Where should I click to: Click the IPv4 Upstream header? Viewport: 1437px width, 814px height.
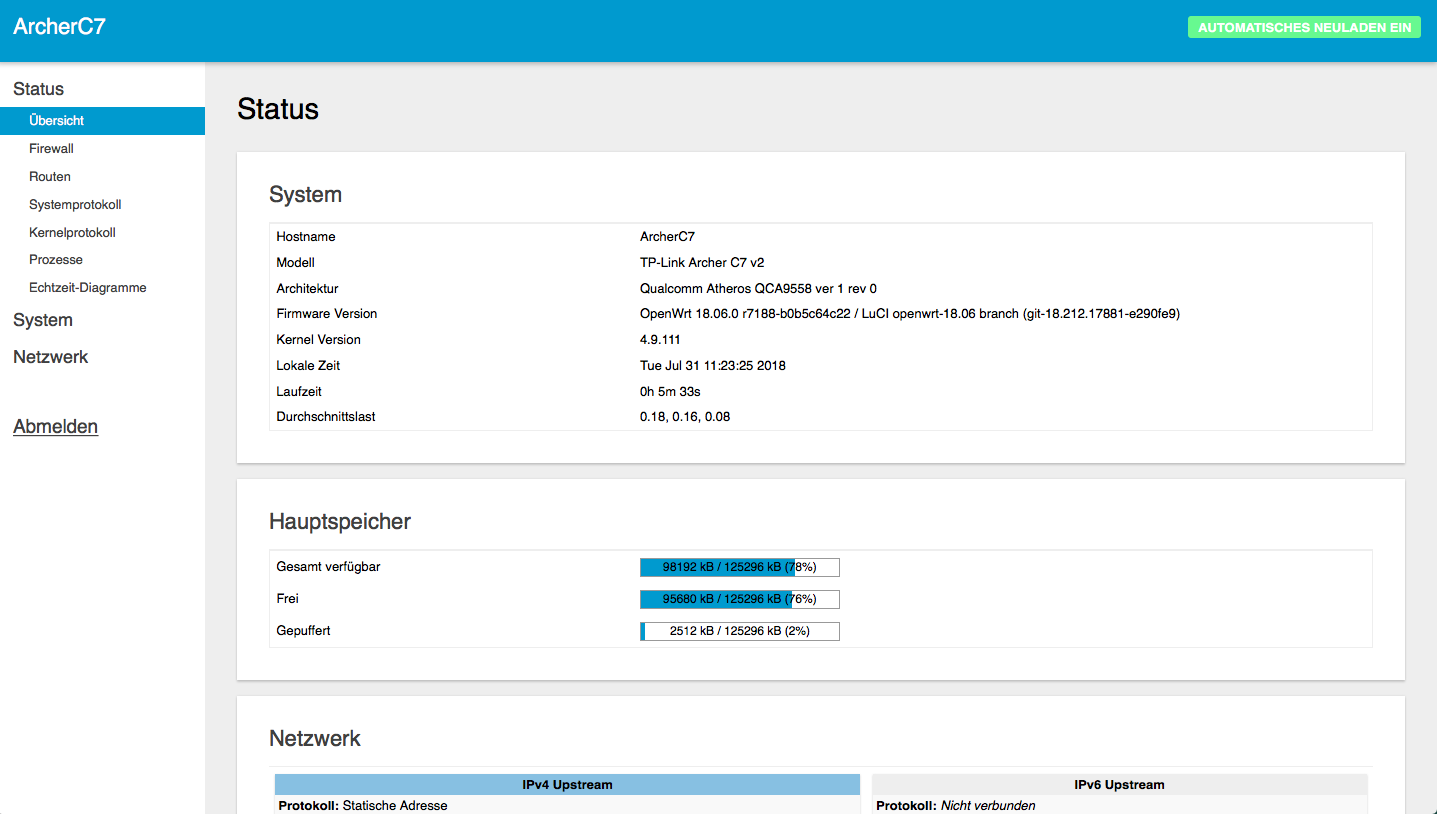click(x=567, y=785)
